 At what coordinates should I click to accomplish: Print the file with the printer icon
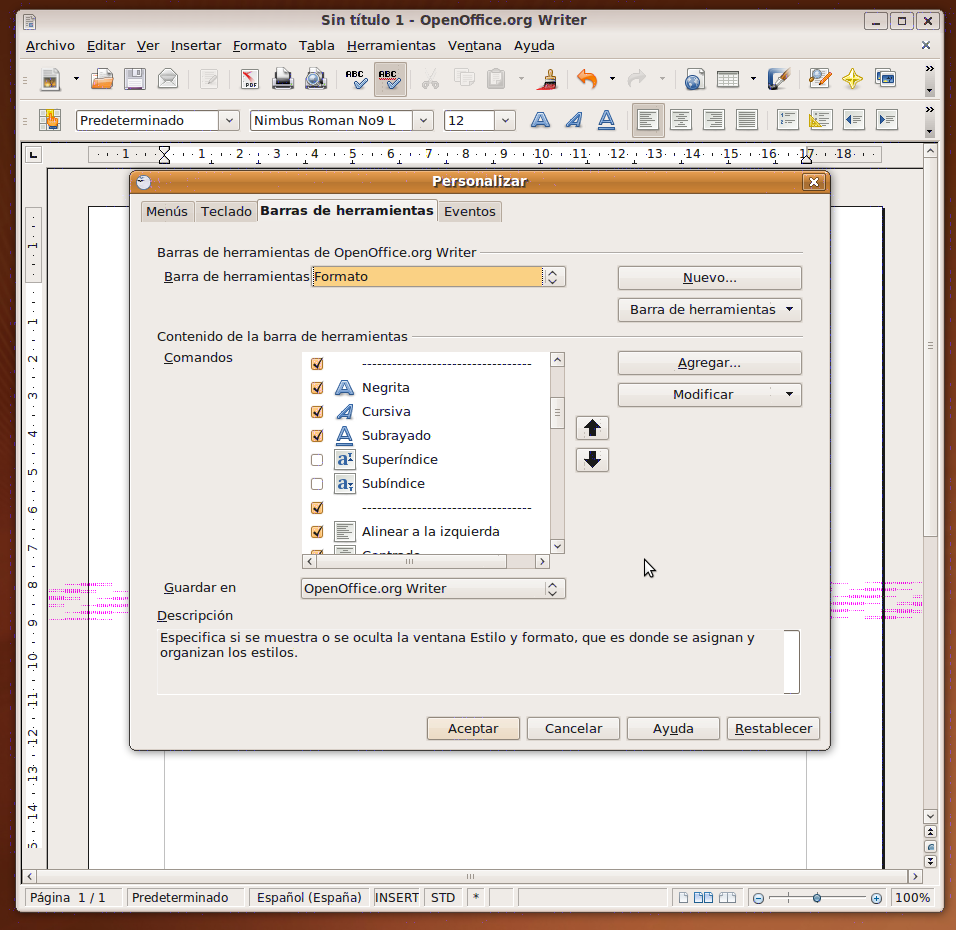[x=282, y=79]
